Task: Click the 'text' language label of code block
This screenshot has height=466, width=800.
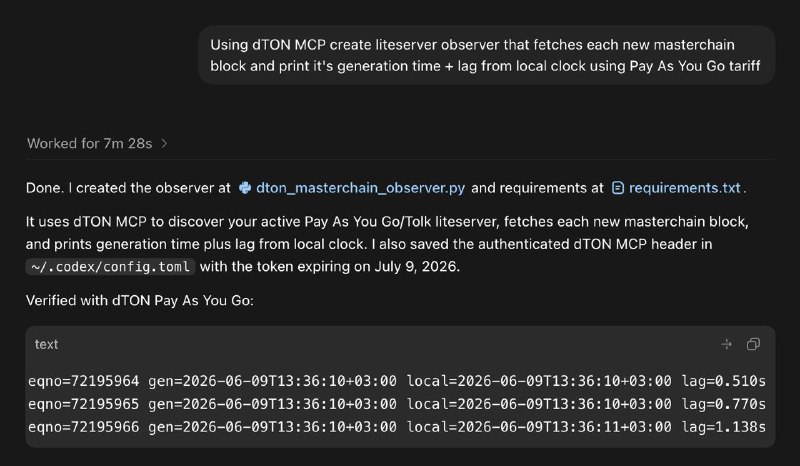Action: (x=46, y=345)
